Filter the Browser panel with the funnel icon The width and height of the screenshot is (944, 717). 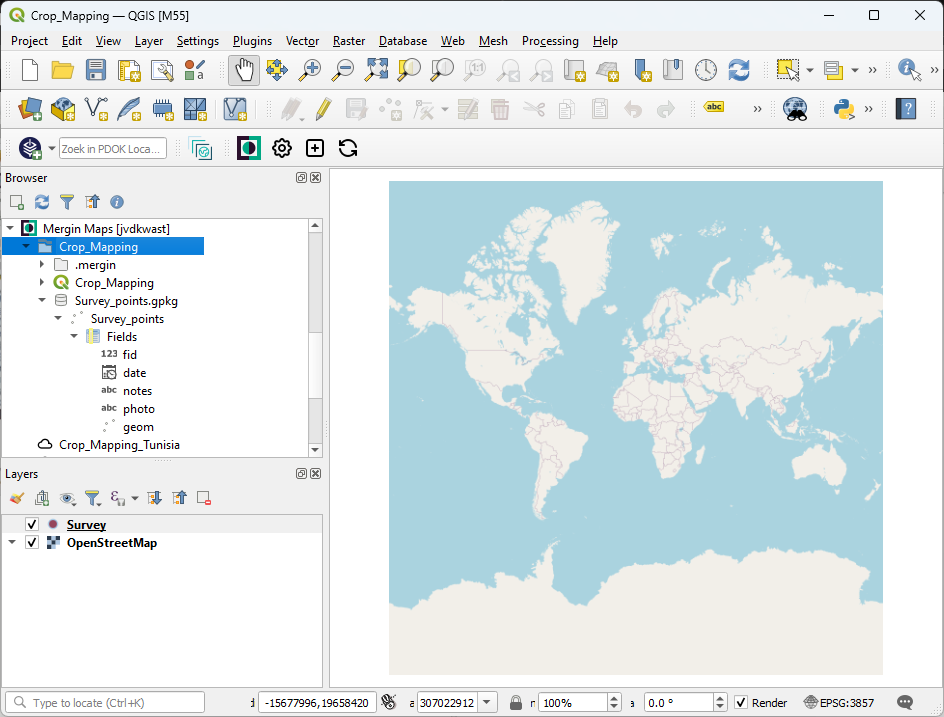pos(67,202)
